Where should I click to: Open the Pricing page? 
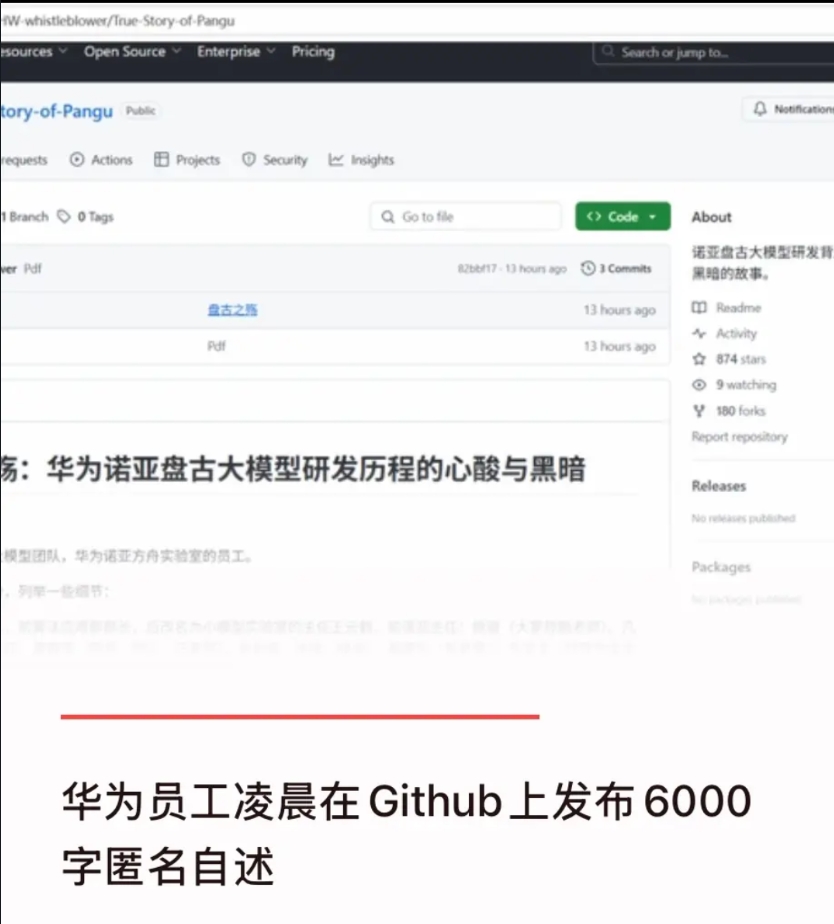click(x=313, y=52)
